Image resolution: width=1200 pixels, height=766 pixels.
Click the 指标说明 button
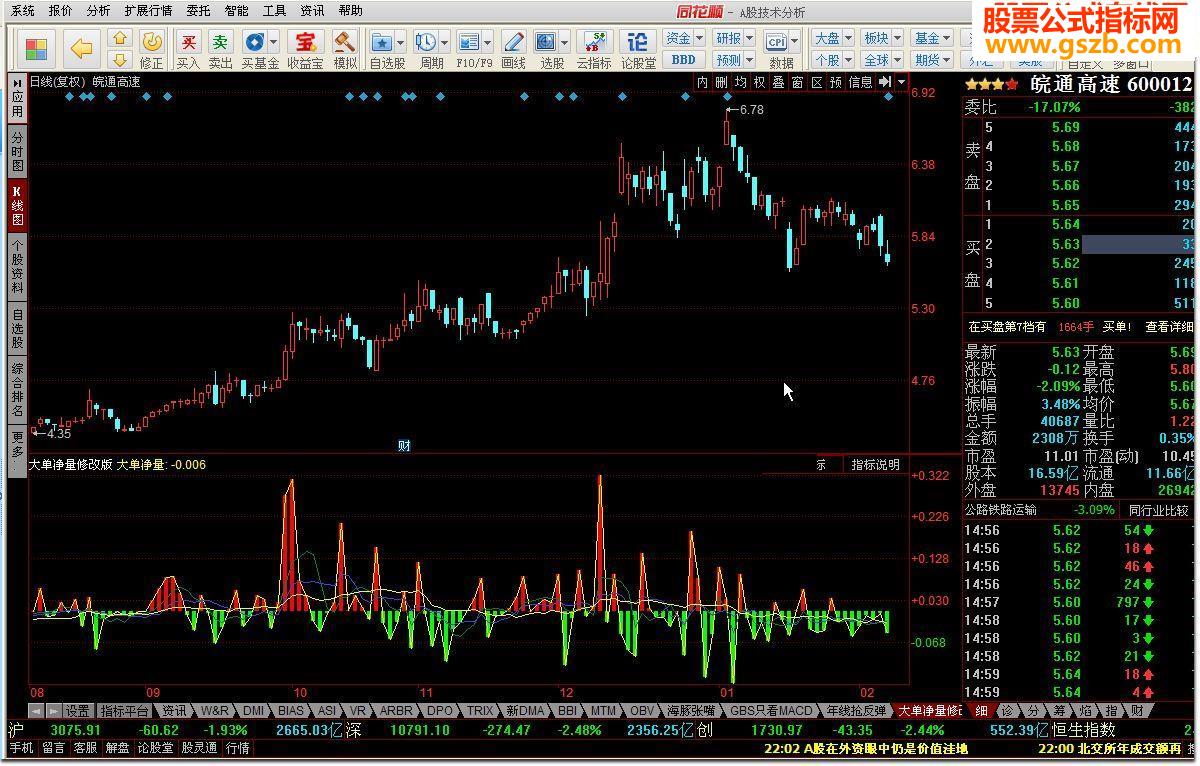[875, 465]
